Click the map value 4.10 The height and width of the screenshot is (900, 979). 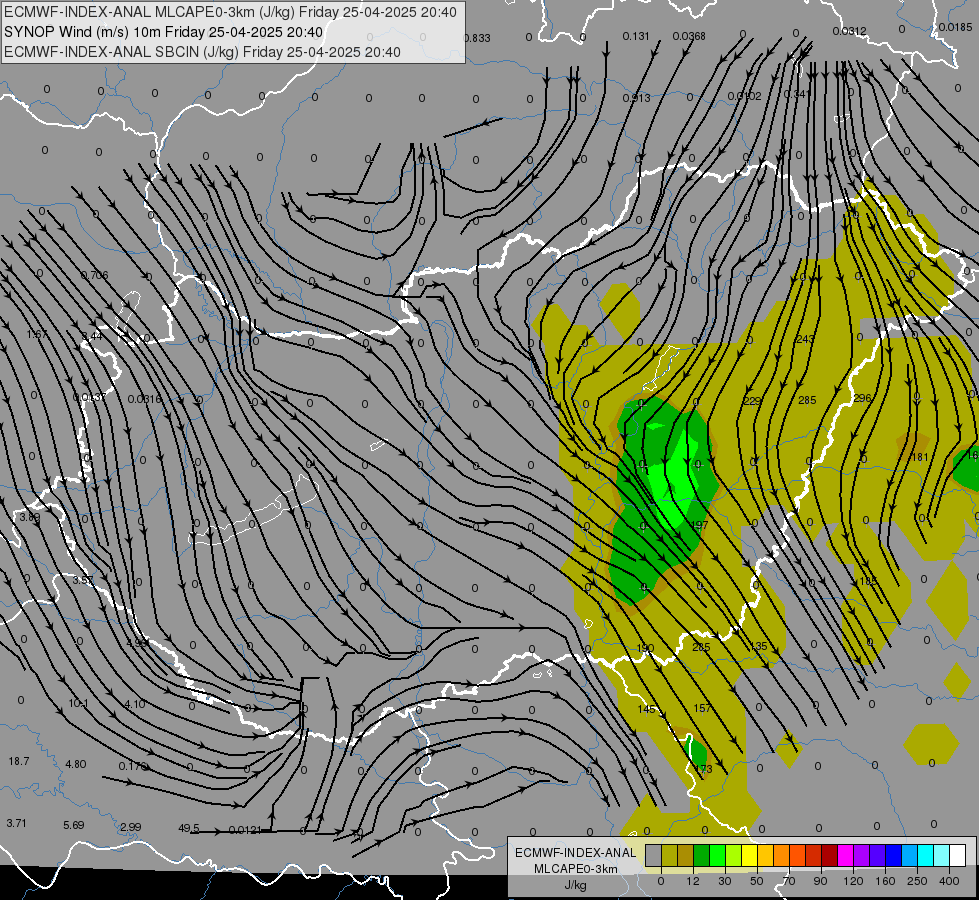135,704
